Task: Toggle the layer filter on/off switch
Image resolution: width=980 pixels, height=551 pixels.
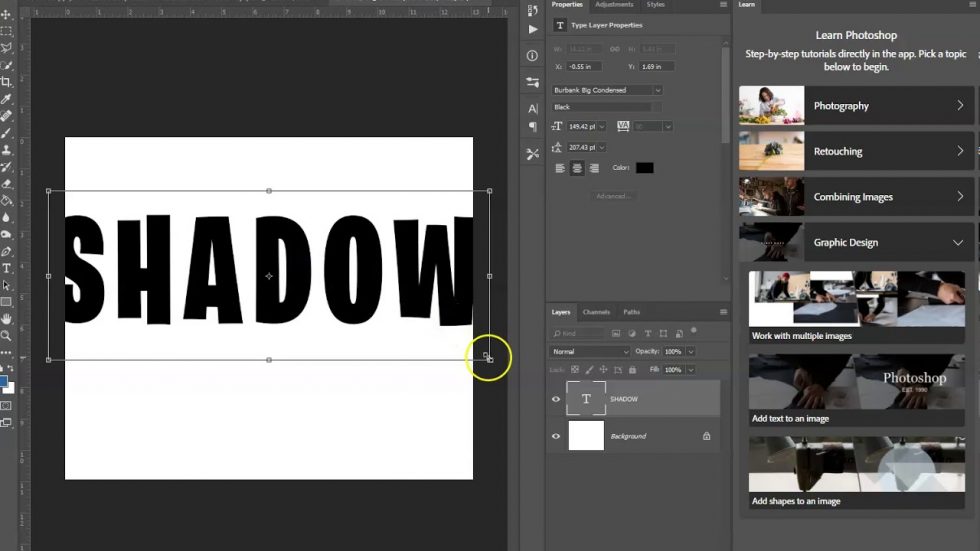Action: (x=693, y=330)
